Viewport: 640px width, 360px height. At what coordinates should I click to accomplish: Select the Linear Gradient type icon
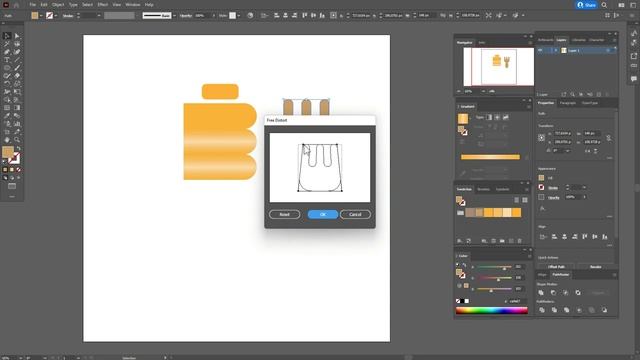(489, 118)
